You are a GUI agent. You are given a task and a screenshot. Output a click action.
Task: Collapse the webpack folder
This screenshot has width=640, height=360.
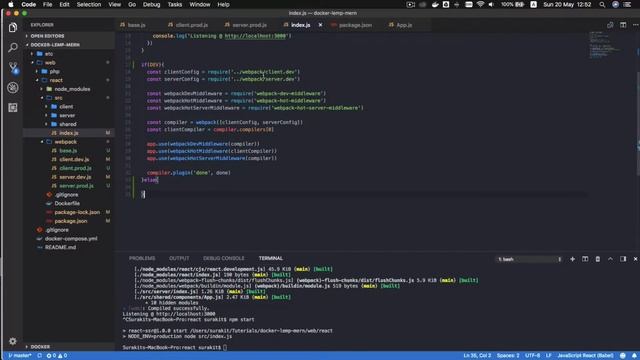(65, 142)
